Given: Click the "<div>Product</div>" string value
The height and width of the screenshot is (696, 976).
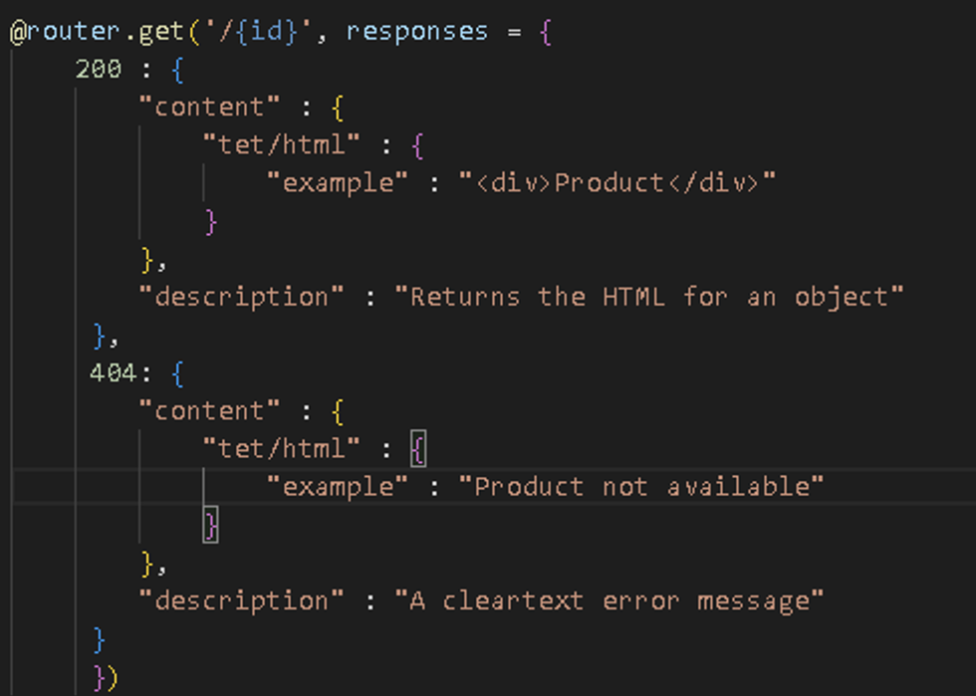Looking at the screenshot, I should point(617,183).
